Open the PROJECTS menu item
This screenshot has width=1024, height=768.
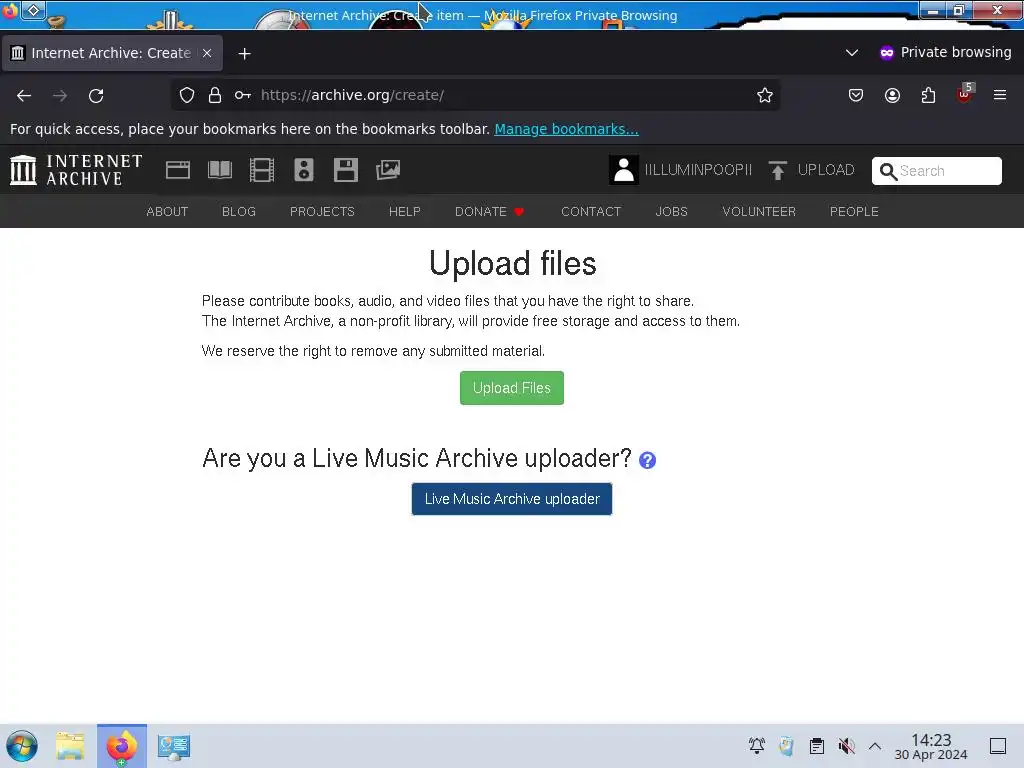(322, 212)
